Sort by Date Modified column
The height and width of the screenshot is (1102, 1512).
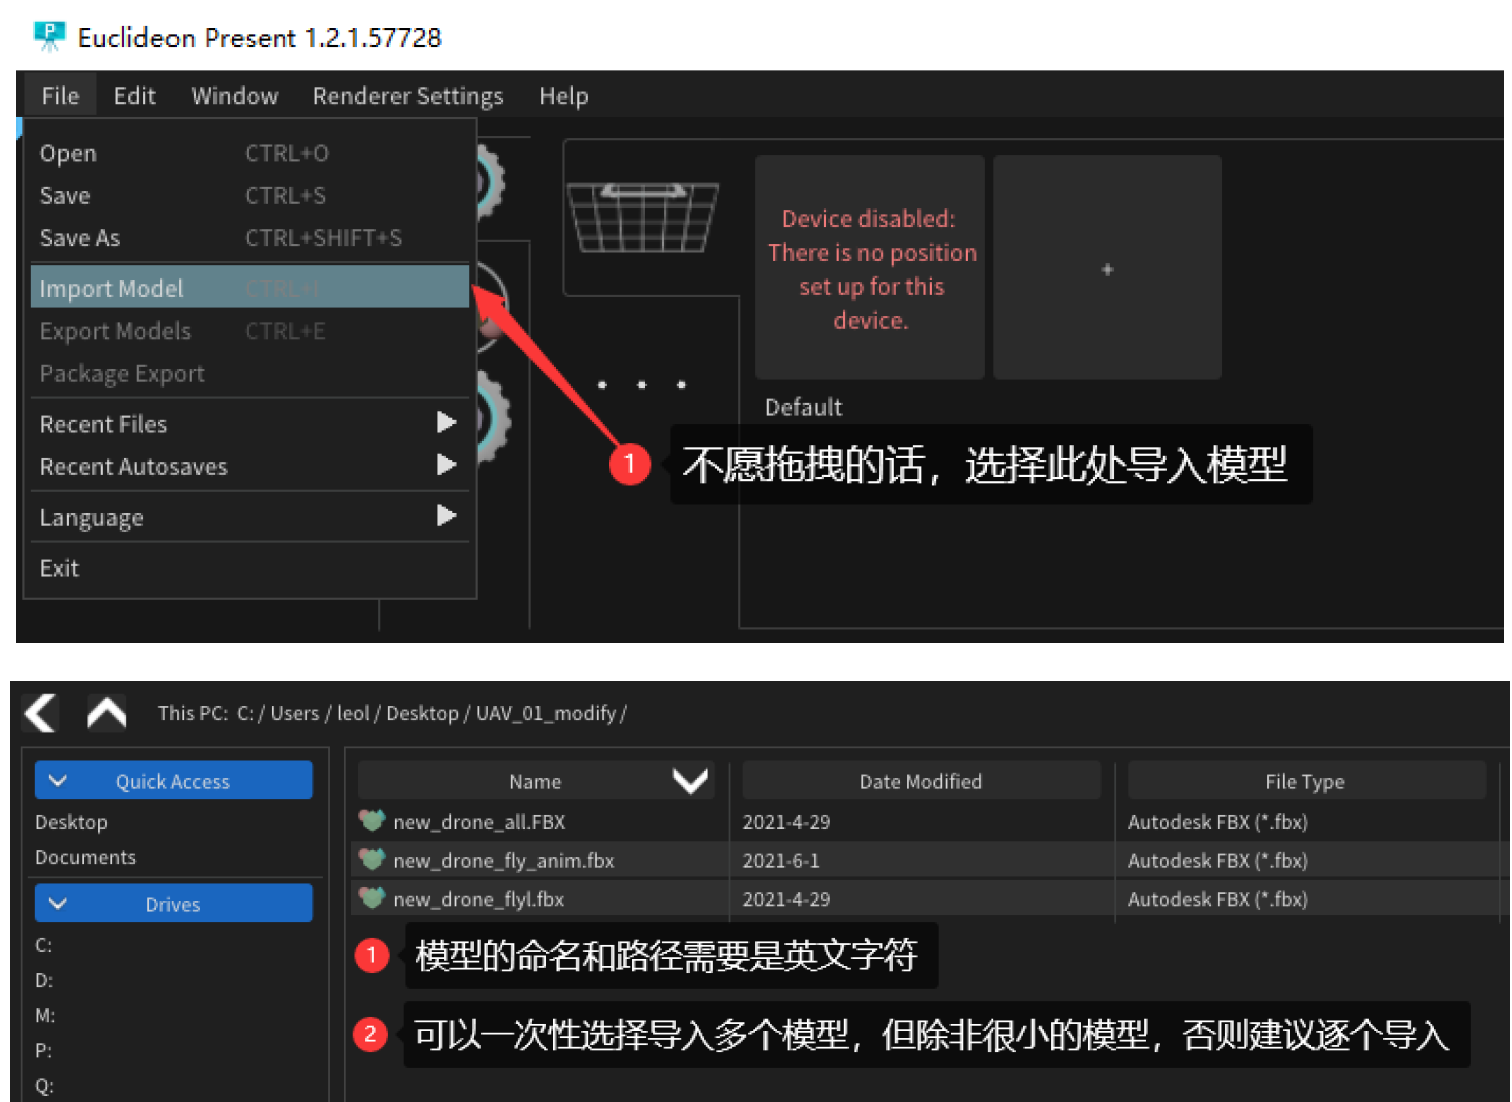(921, 781)
